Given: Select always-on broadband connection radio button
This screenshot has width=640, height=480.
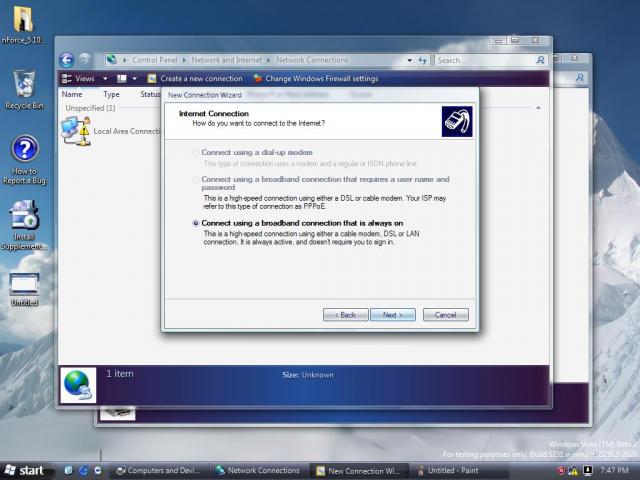Looking at the screenshot, I should (x=196, y=223).
